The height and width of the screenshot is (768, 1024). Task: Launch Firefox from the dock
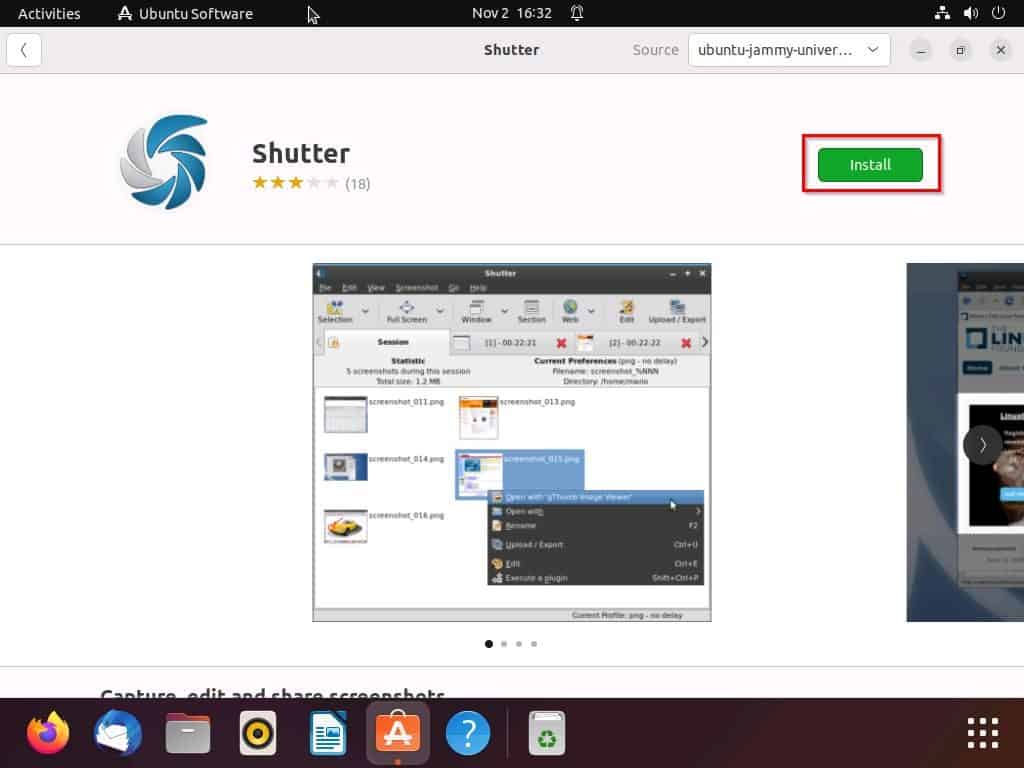tap(48, 733)
